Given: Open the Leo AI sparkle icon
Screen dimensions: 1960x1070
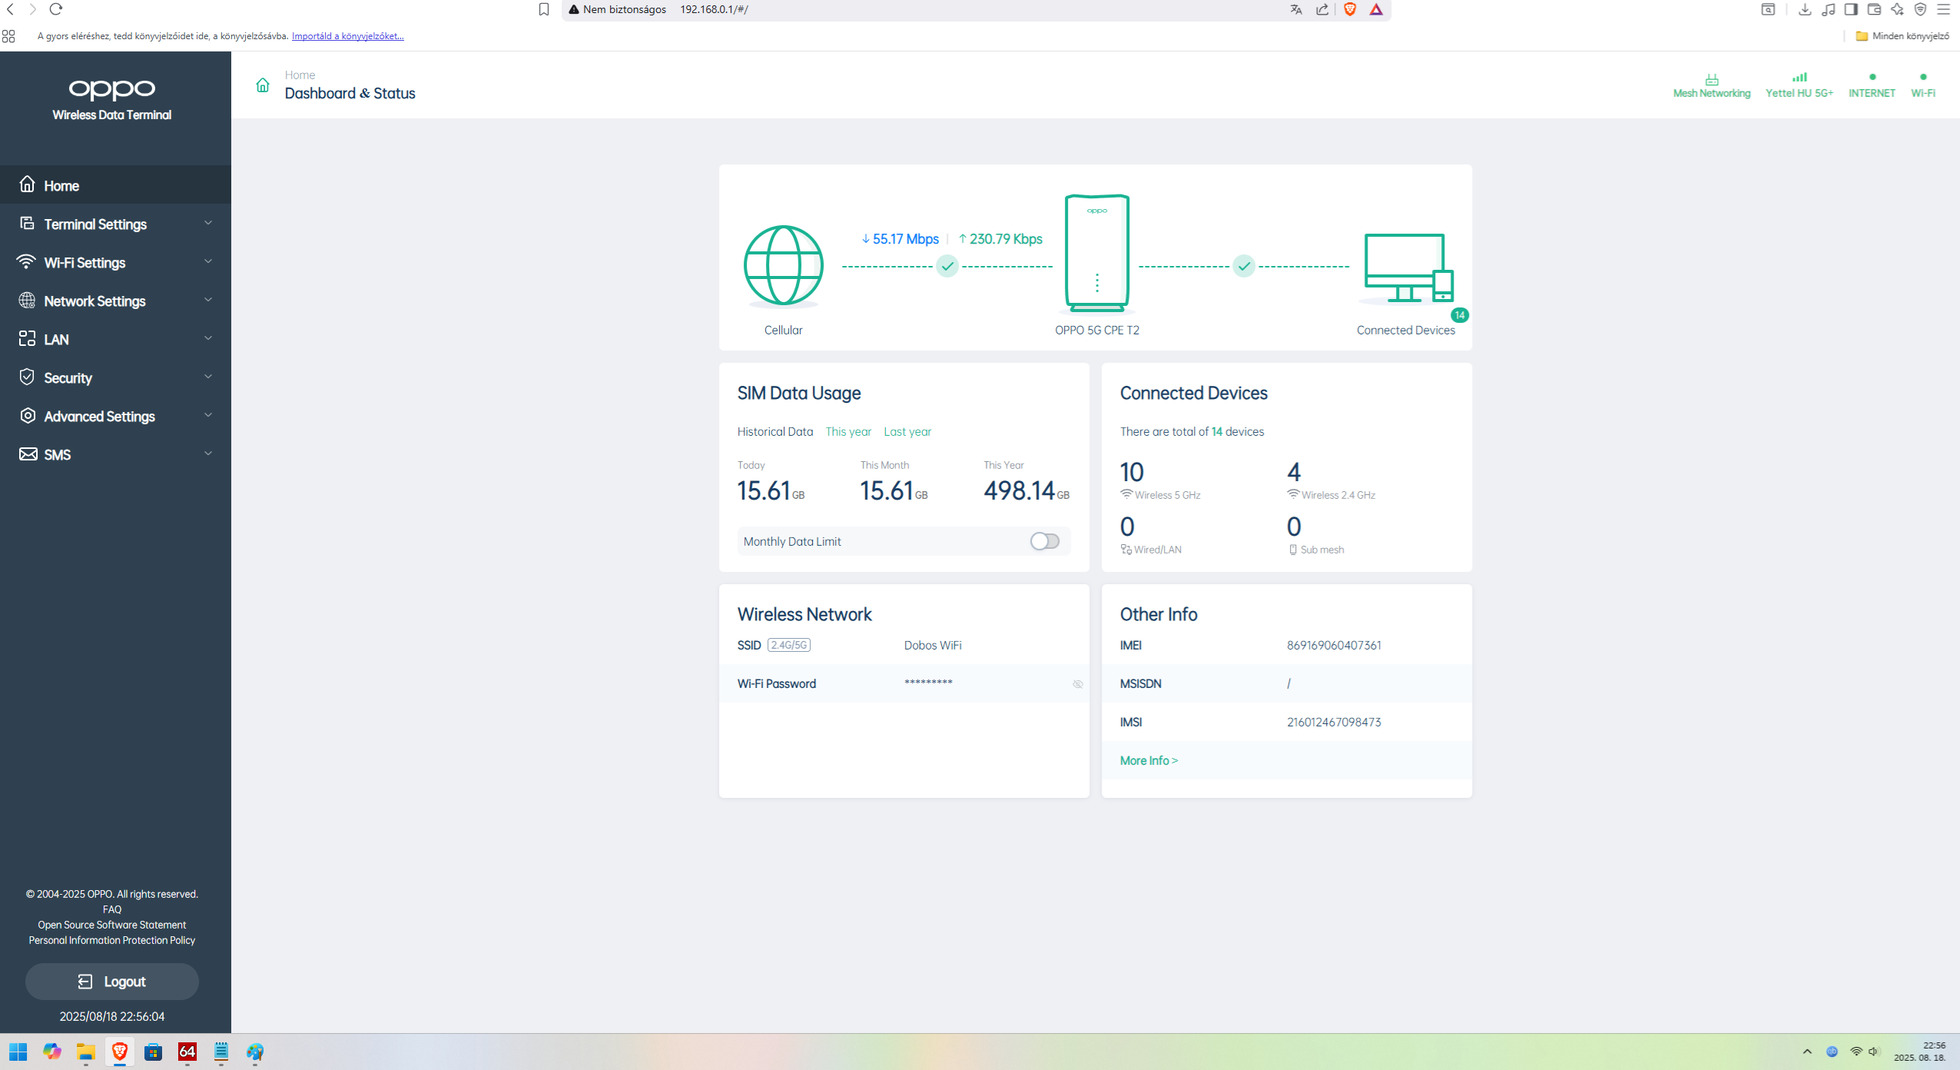Looking at the screenshot, I should (1897, 9).
